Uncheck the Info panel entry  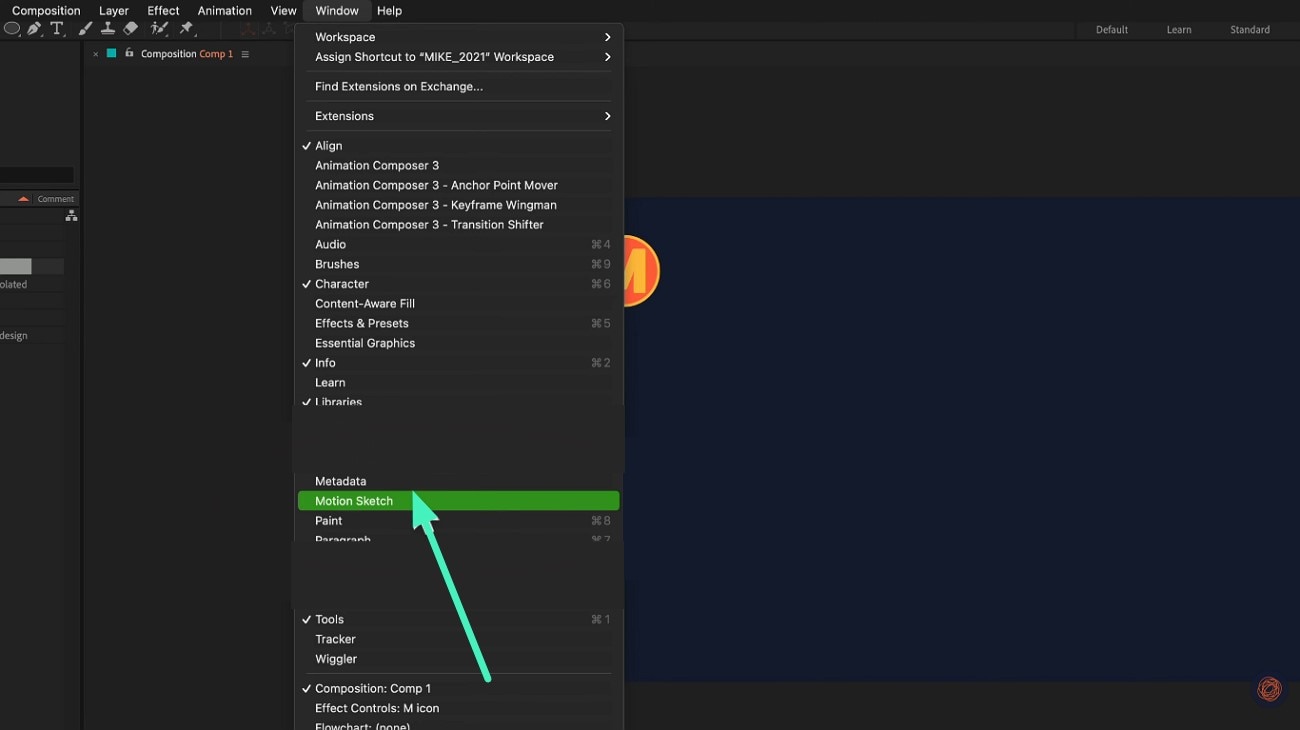324,362
